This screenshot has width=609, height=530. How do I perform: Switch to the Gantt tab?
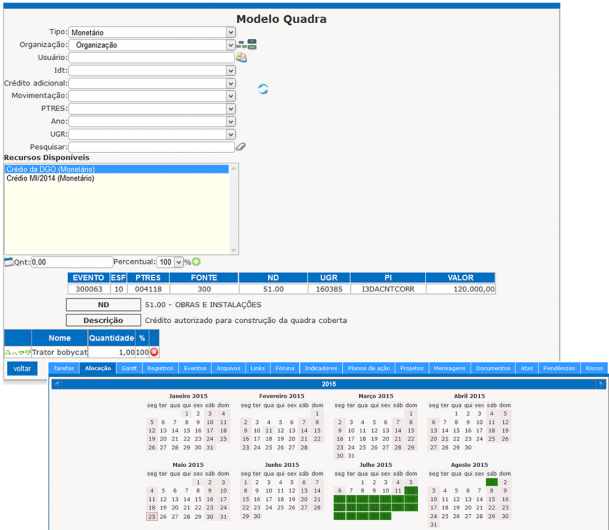129,368
